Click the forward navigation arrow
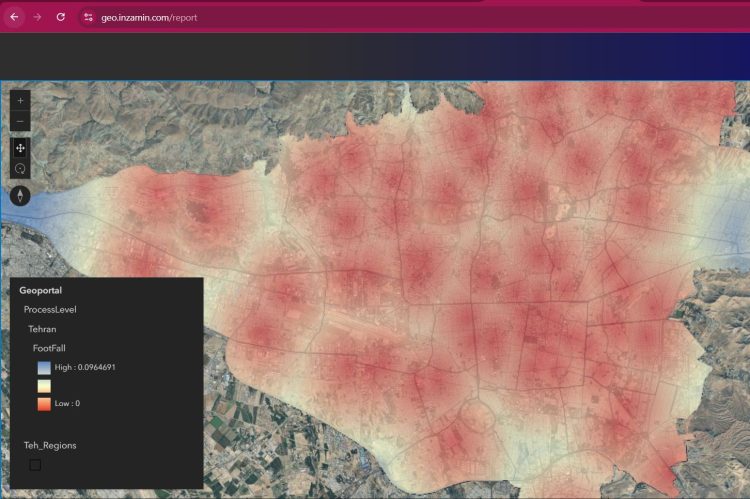The width and height of the screenshot is (750, 499). point(37,17)
